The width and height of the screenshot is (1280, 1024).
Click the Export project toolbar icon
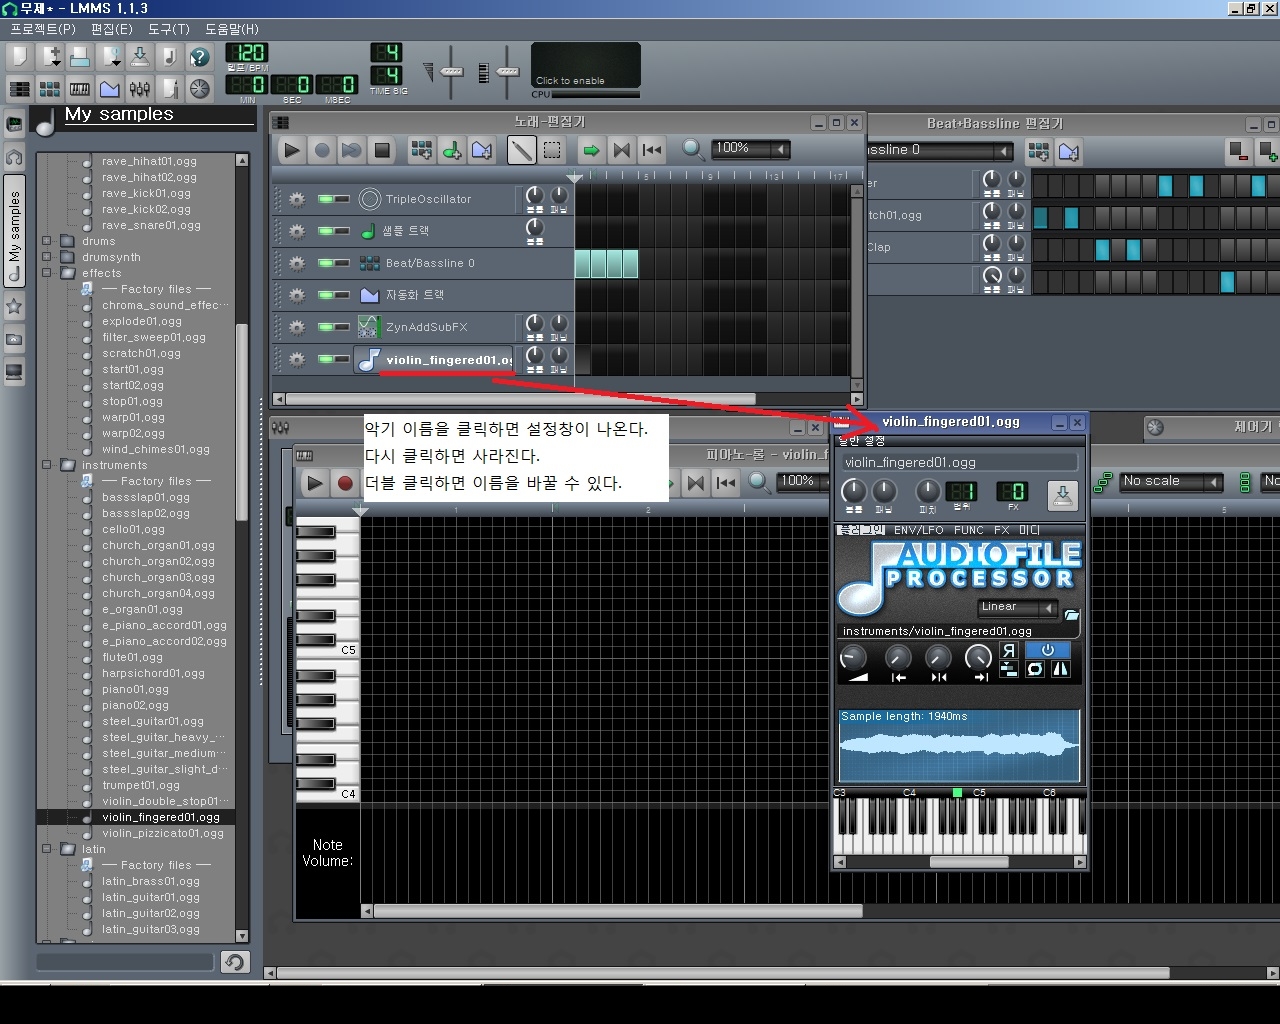169,57
